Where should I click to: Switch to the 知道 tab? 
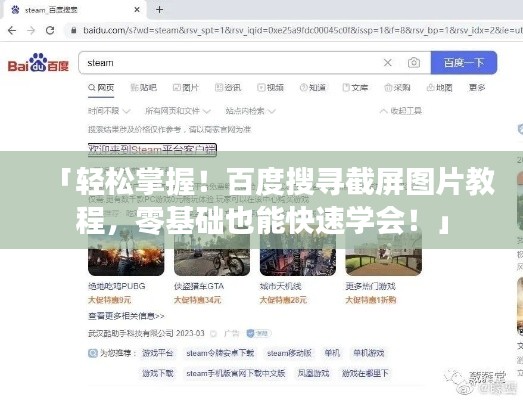click(313, 87)
